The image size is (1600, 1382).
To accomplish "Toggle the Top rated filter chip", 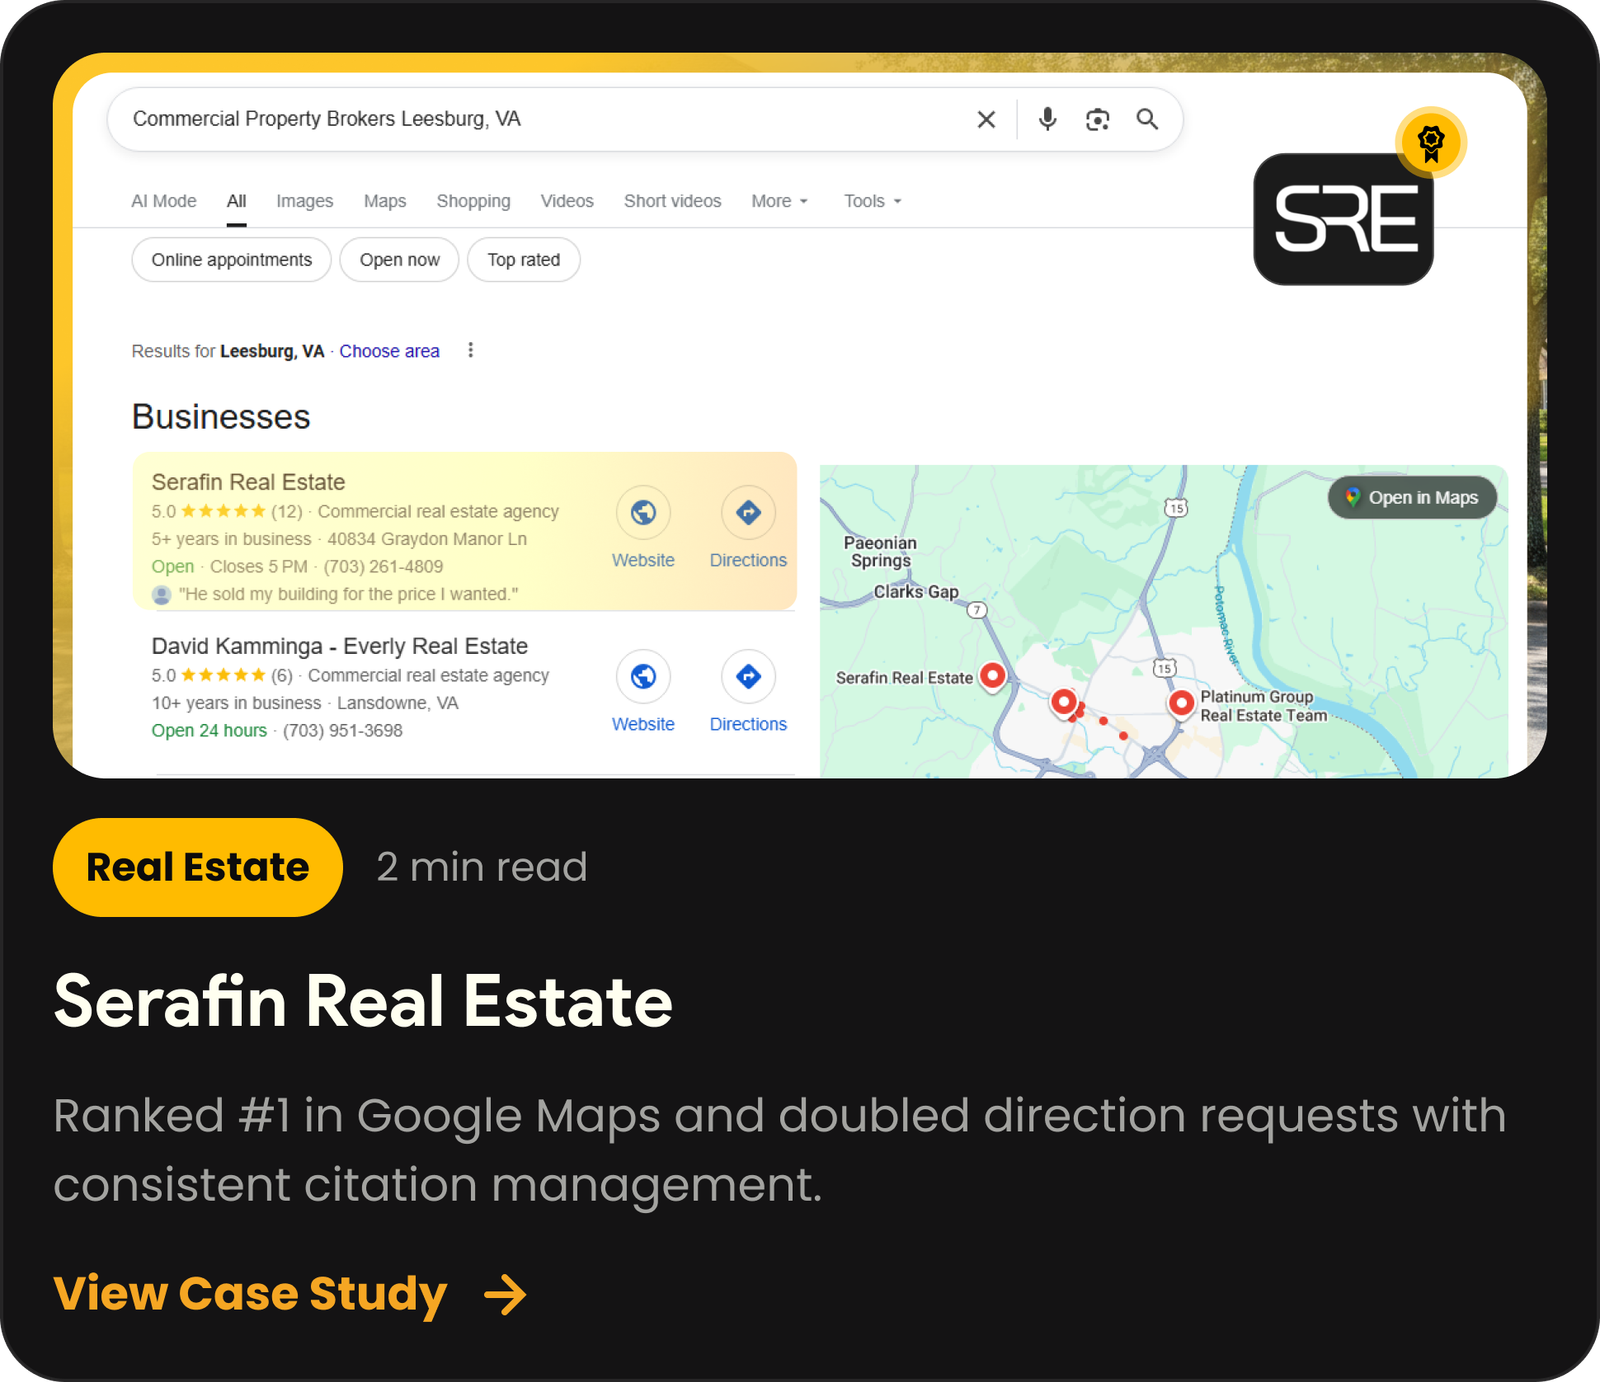I will pyautogui.click(x=524, y=260).
